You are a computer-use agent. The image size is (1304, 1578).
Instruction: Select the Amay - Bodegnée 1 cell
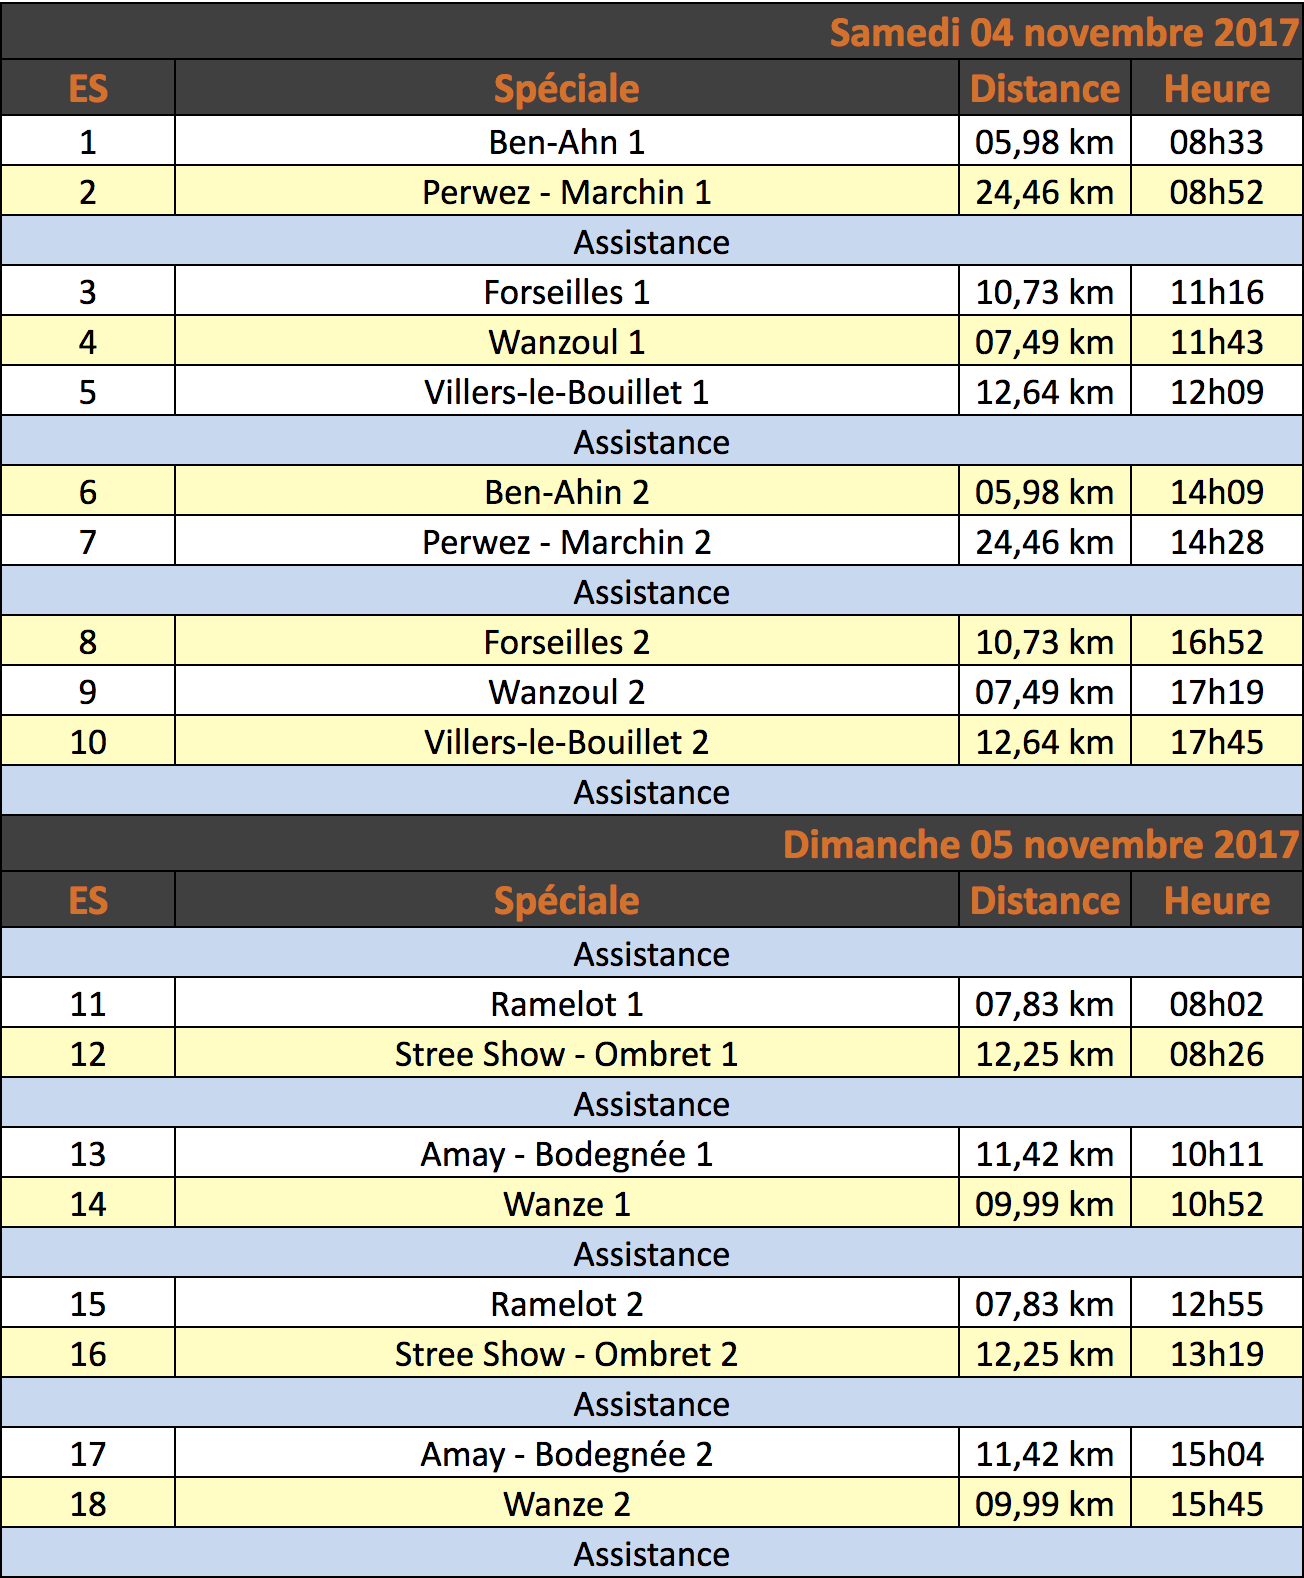[566, 1153]
